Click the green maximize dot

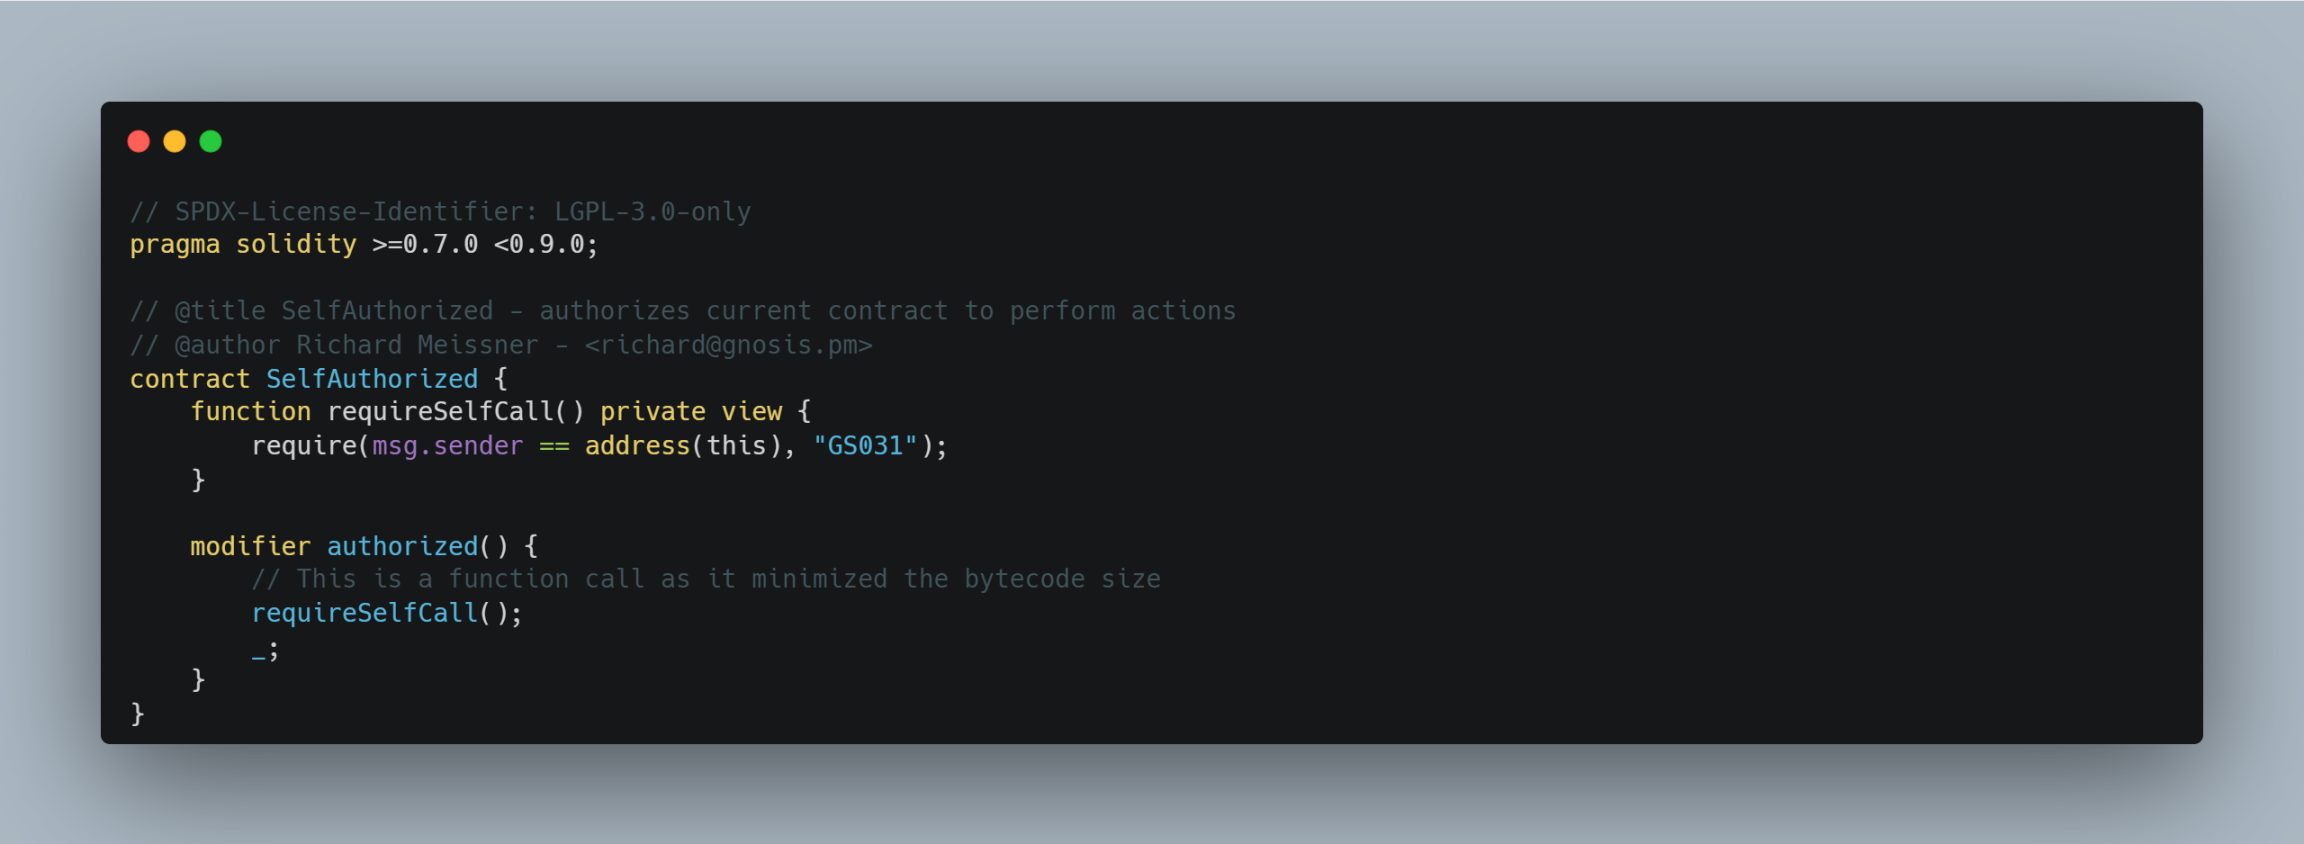pyautogui.click(x=211, y=141)
